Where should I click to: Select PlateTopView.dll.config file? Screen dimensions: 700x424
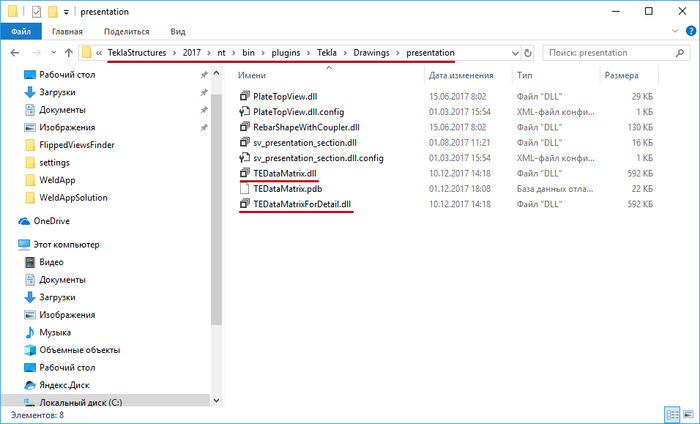pos(298,112)
